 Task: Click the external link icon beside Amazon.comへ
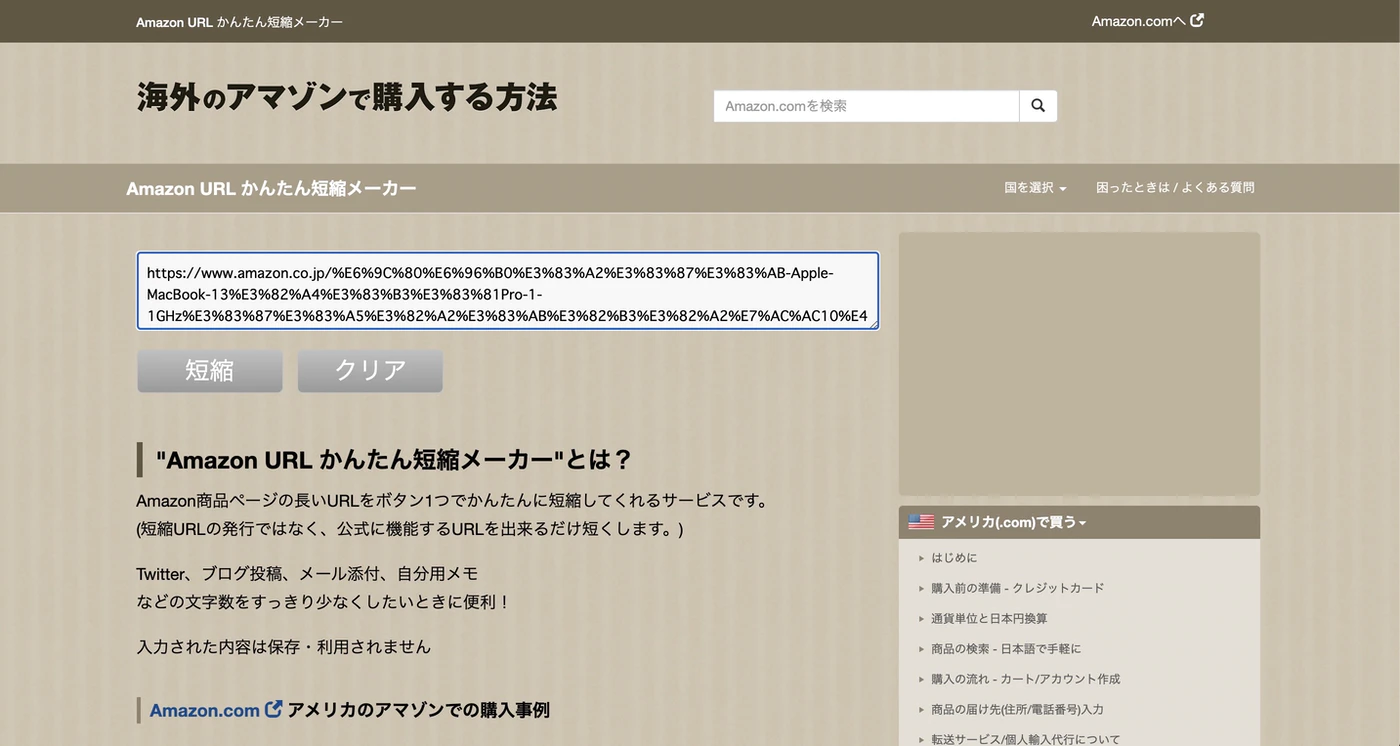pos(1197,20)
